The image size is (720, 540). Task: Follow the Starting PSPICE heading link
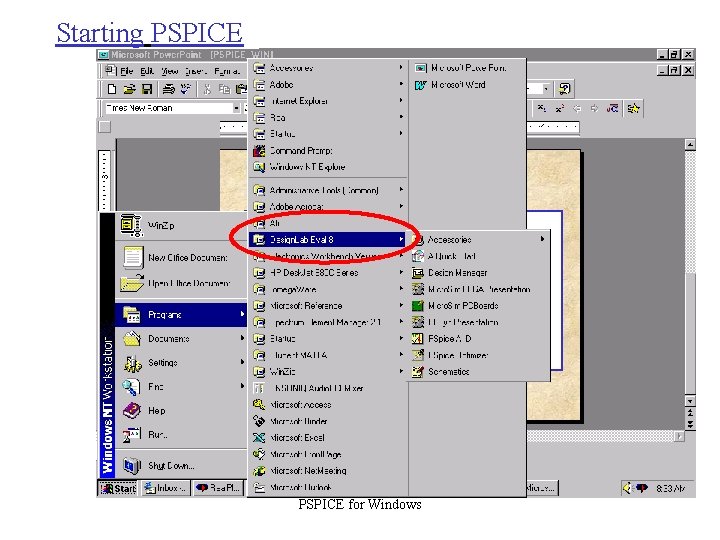149,33
